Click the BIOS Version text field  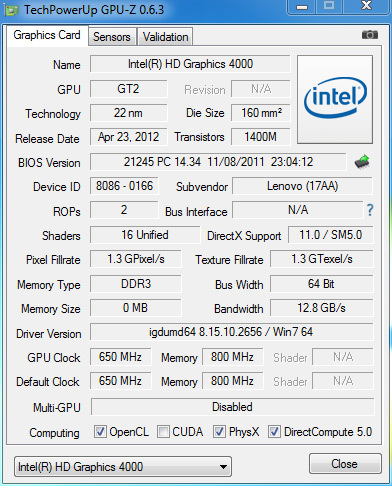(218, 162)
